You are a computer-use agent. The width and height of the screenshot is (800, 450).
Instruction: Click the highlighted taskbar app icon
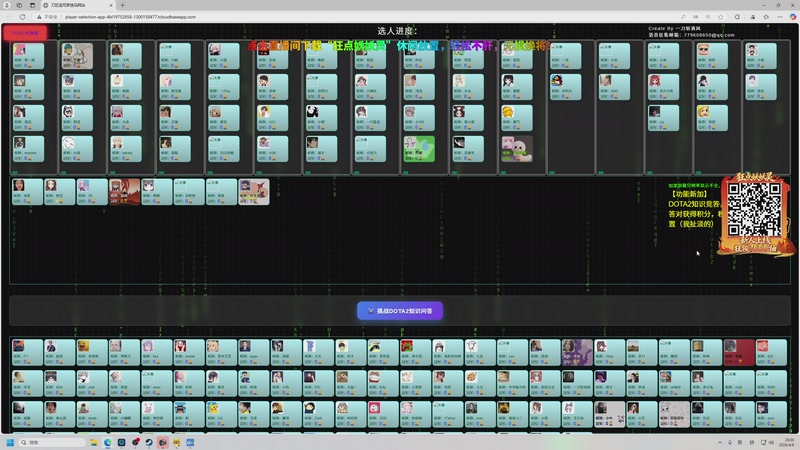[x=163, y=442]
